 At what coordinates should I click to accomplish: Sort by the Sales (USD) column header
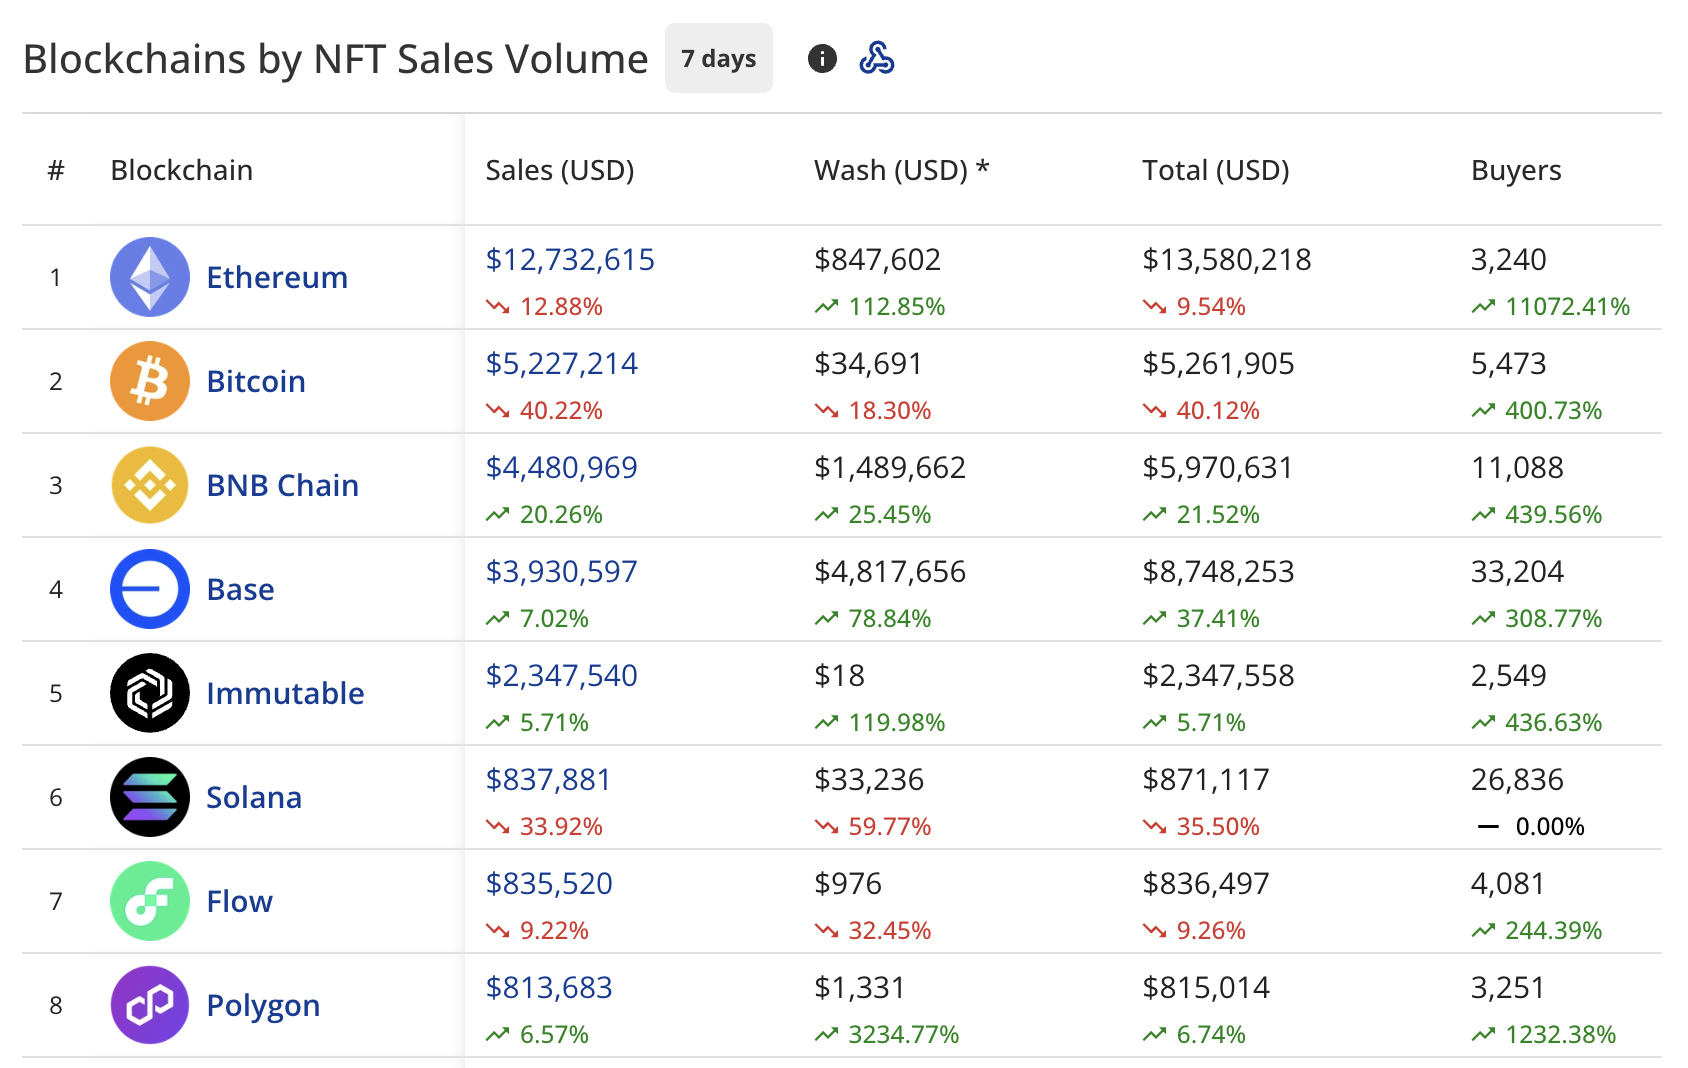560,170
